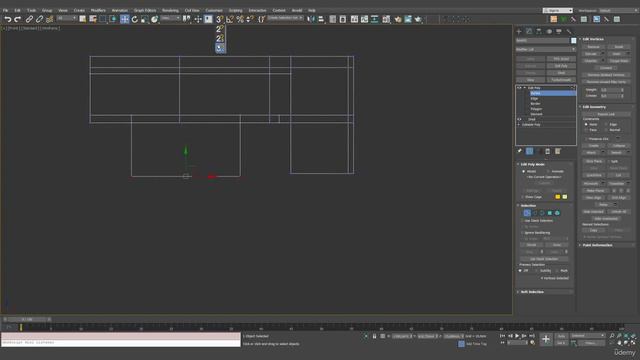Activate the Select Object tool
The width and height of the screenshot is (640, 360).
coord(82,19)
